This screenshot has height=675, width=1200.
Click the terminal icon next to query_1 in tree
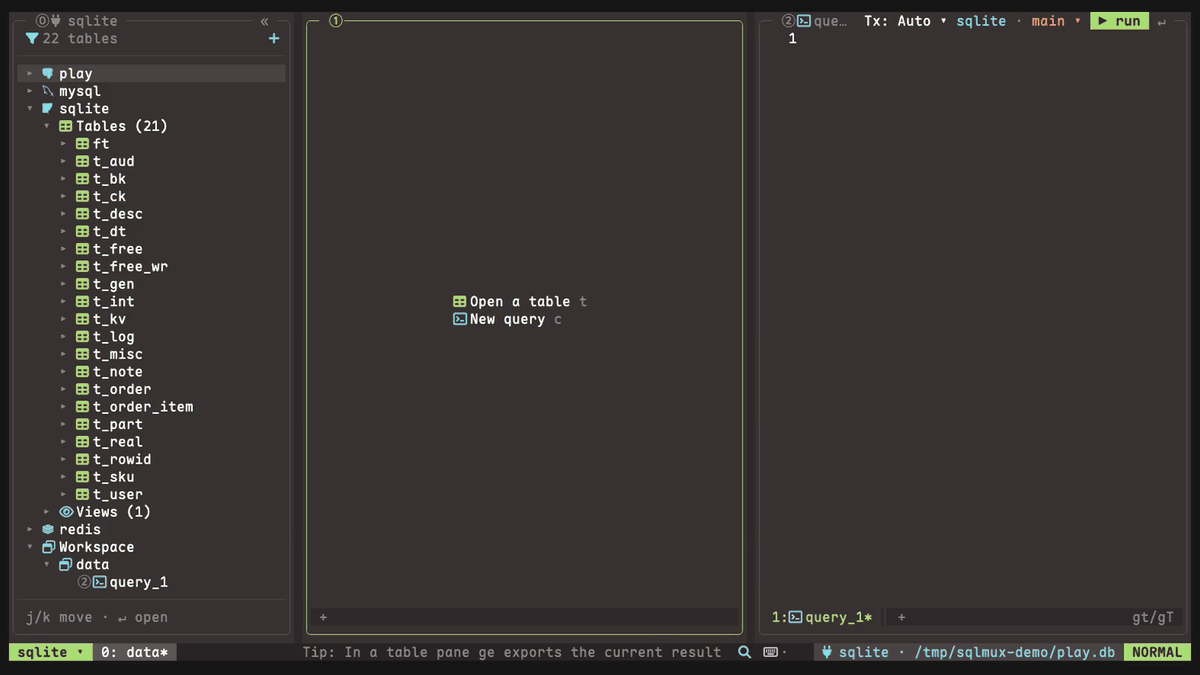(x=100, y=582)
